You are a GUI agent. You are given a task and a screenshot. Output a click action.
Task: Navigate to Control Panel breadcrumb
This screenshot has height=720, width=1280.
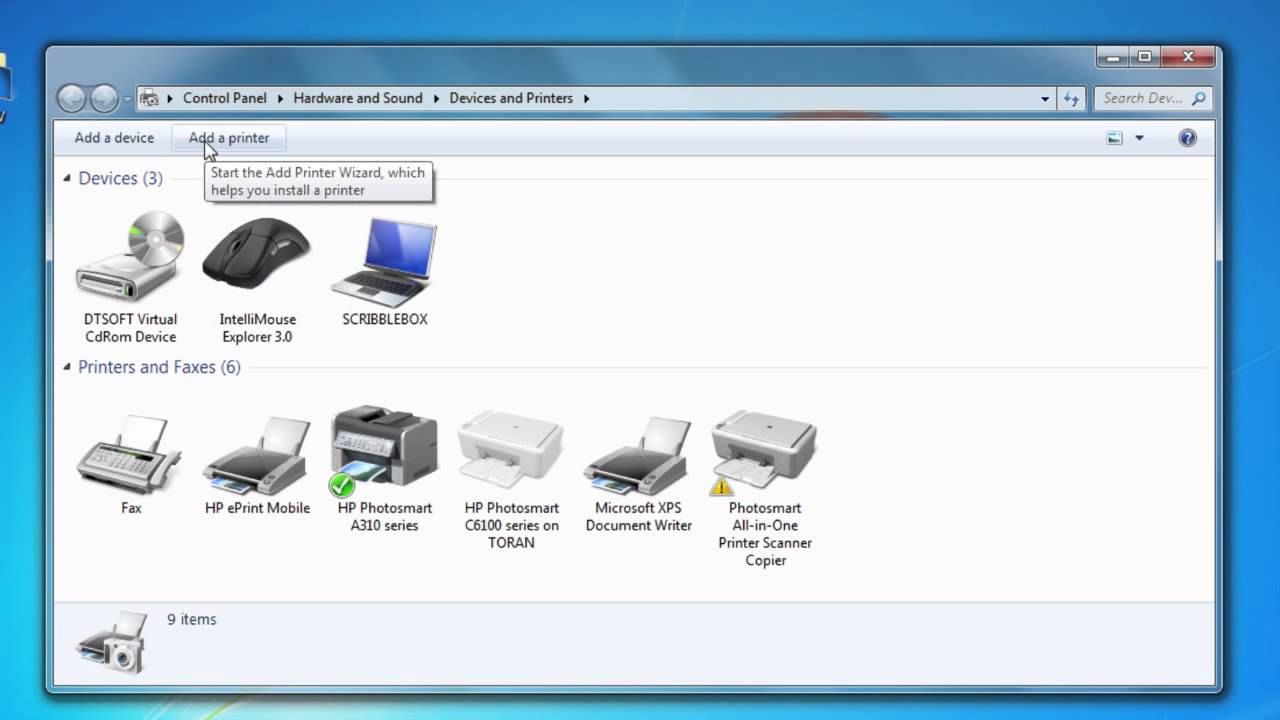225,98
